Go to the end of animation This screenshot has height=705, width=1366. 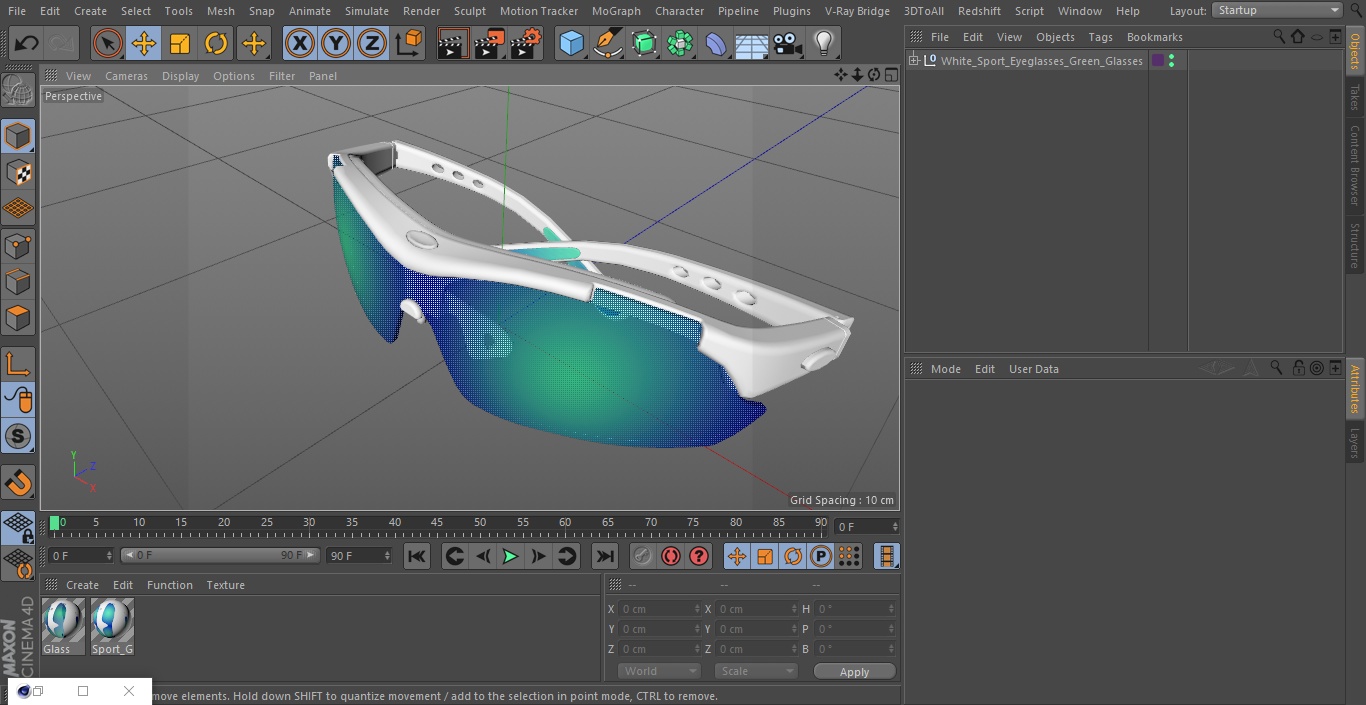605,556
